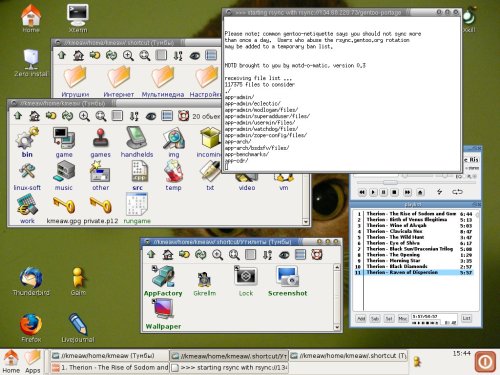
Task: Click the Add button in playlist
Action: click(x=361, y=319)
